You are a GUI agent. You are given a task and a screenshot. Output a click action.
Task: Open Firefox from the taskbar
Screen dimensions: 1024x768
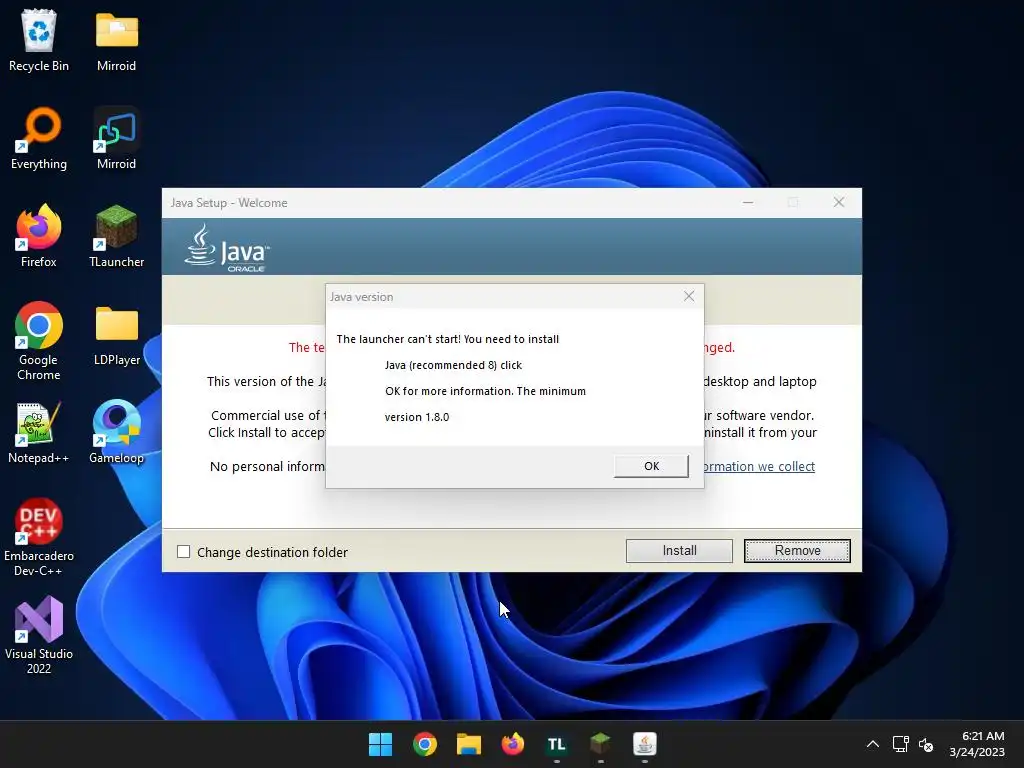coord(513,744)
